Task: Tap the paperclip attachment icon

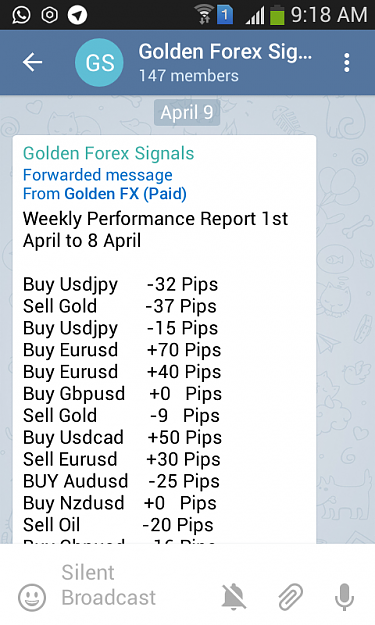Action: 291,597
